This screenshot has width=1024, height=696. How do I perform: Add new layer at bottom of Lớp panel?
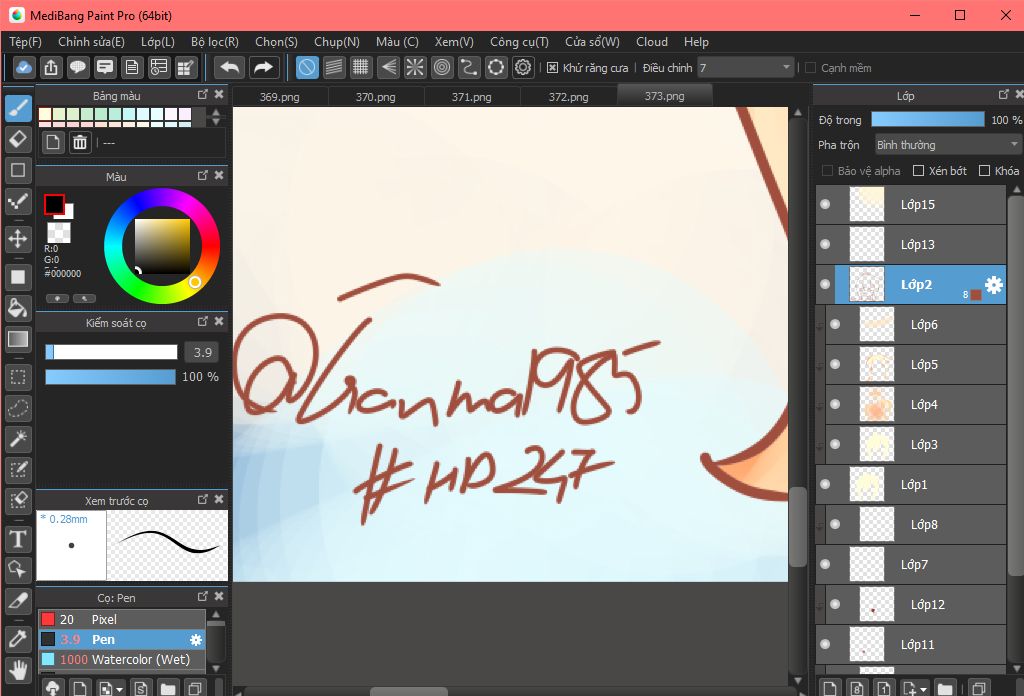(829, 688)
